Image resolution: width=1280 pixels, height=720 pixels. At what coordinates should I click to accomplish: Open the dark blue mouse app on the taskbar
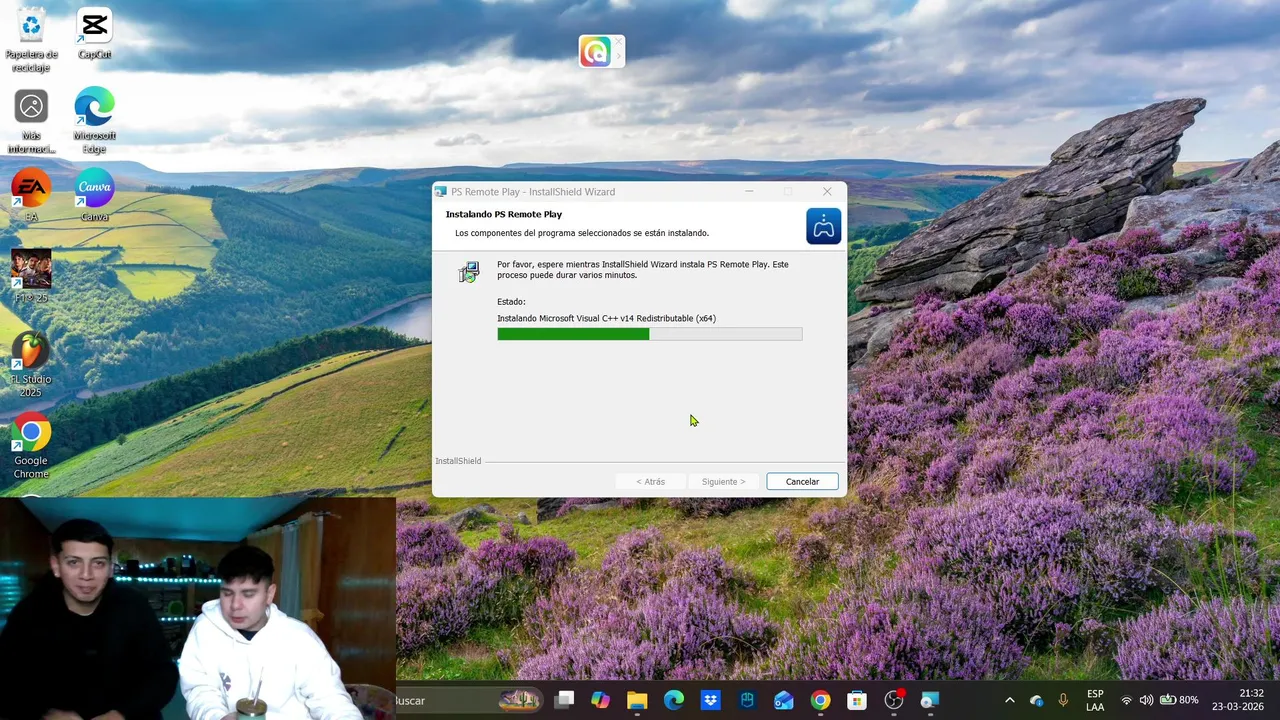747,700
